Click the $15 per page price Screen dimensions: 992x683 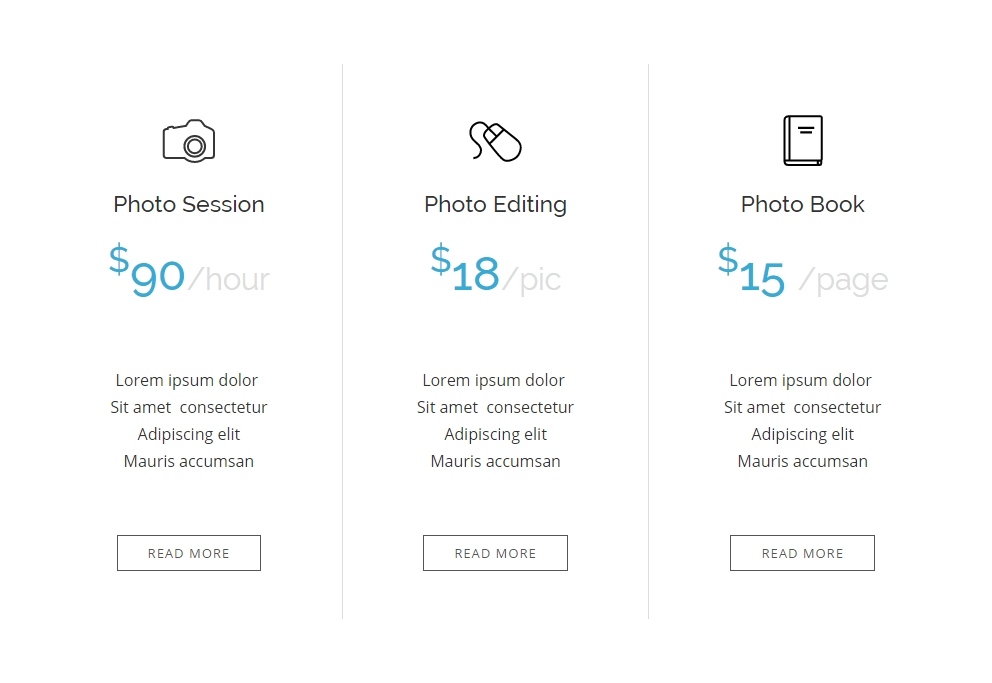click(803, 270)
